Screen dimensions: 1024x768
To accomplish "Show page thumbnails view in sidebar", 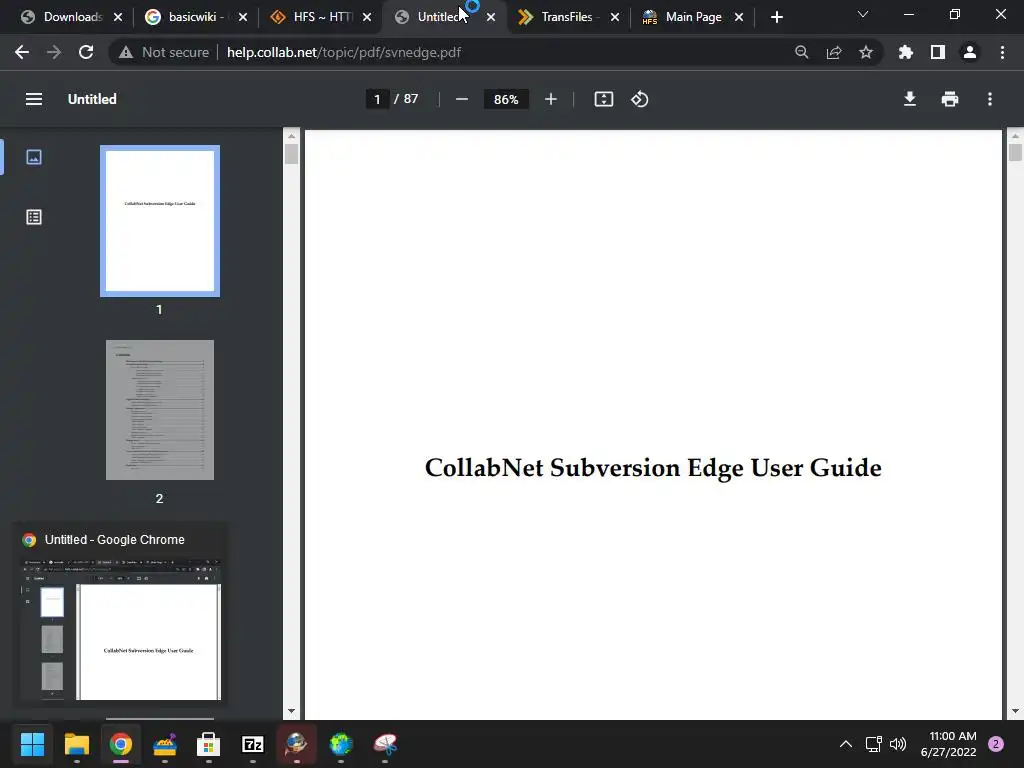I will coord(34,157).
